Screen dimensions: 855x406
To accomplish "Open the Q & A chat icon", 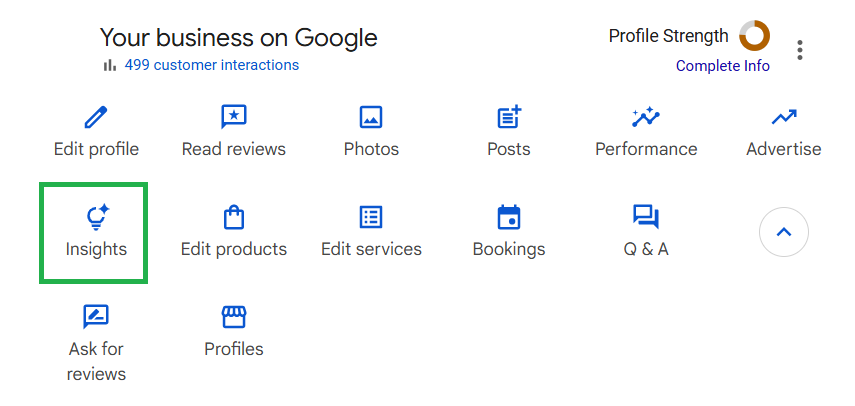I will click(646, 217).
